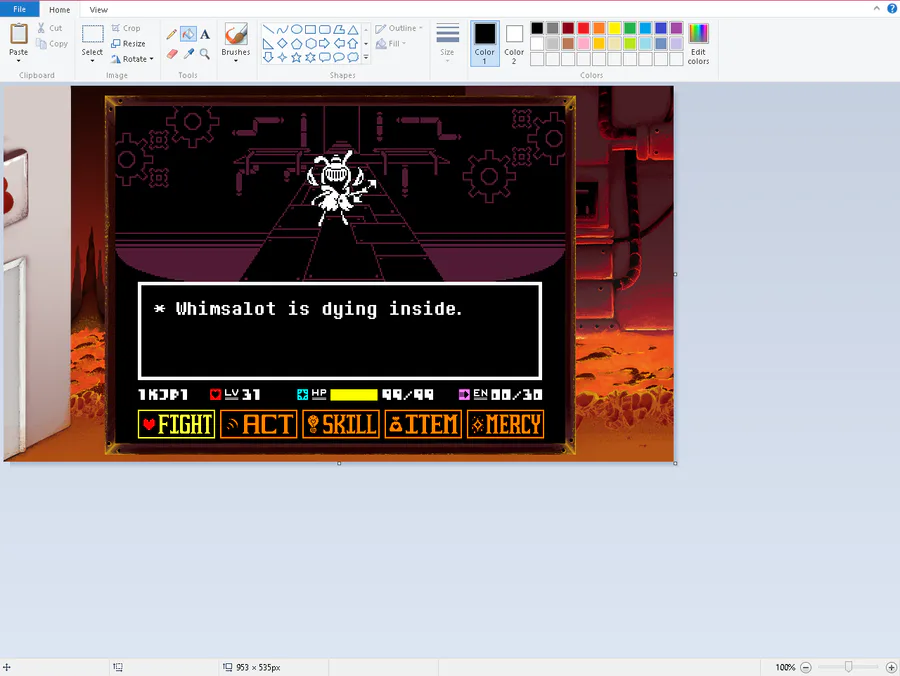900x676 pixels.
Task: Choose the Diamond shape
Action: (282, 44)
